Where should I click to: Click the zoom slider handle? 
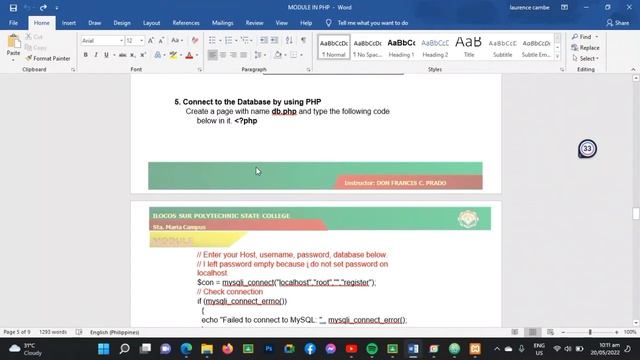[590, 332]
